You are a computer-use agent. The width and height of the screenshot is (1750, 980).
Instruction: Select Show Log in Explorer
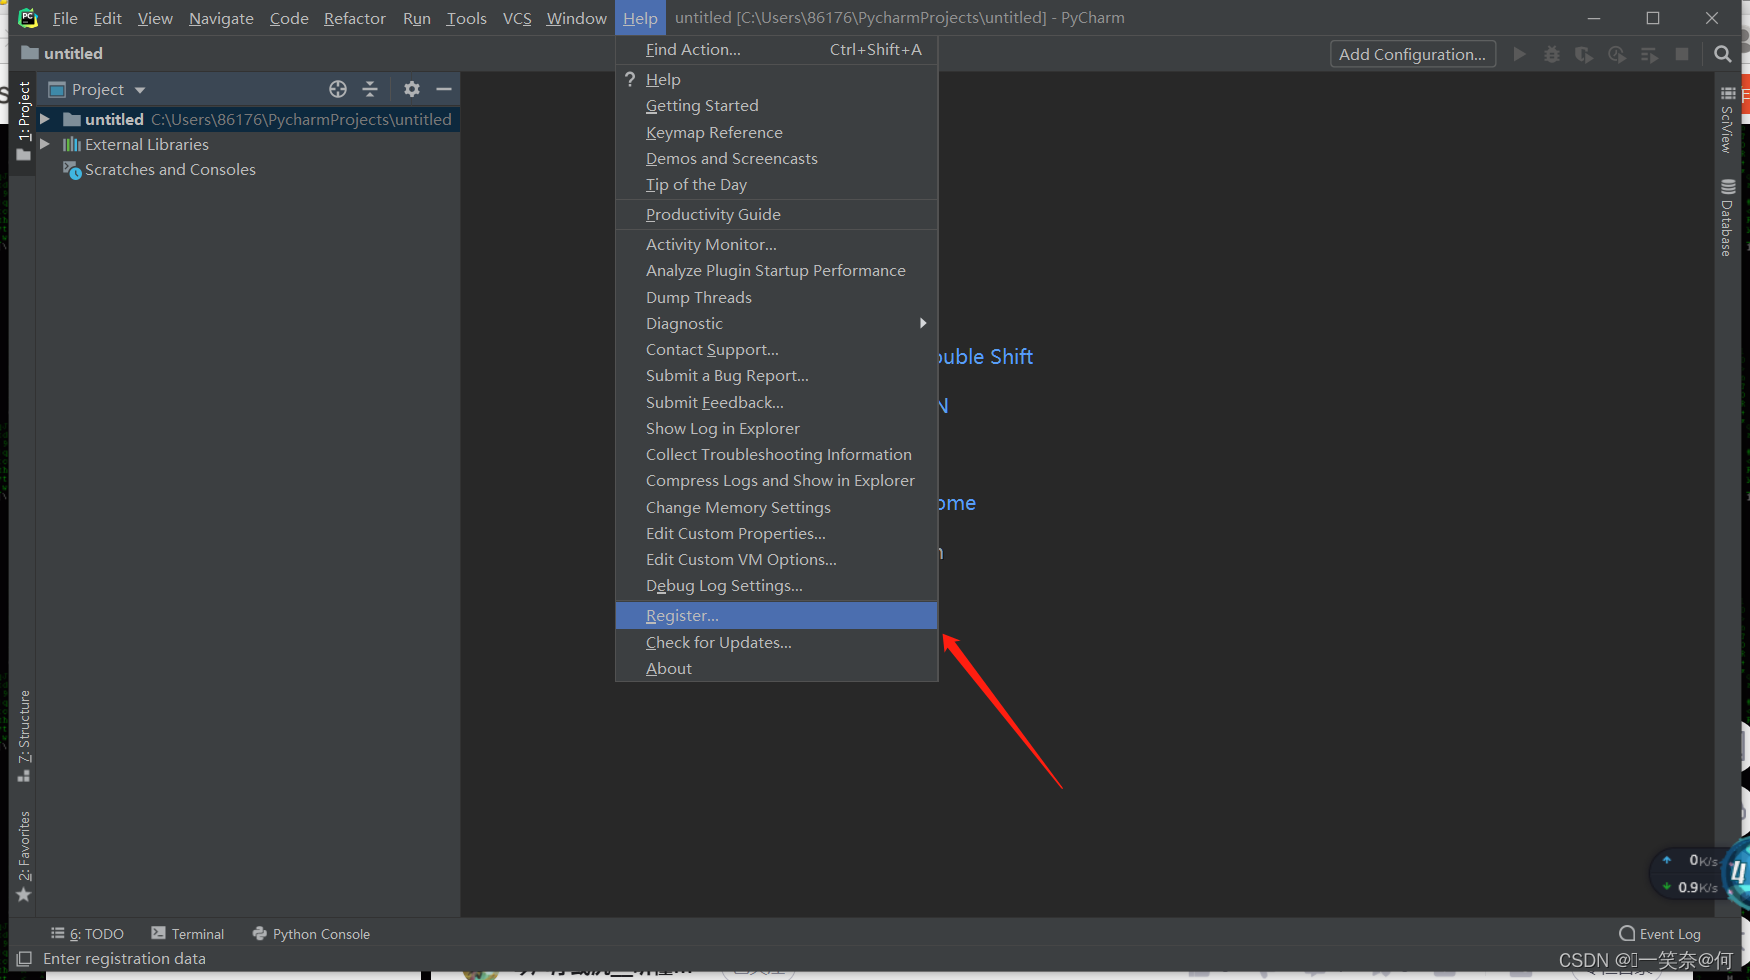click(x=777, y=428)
